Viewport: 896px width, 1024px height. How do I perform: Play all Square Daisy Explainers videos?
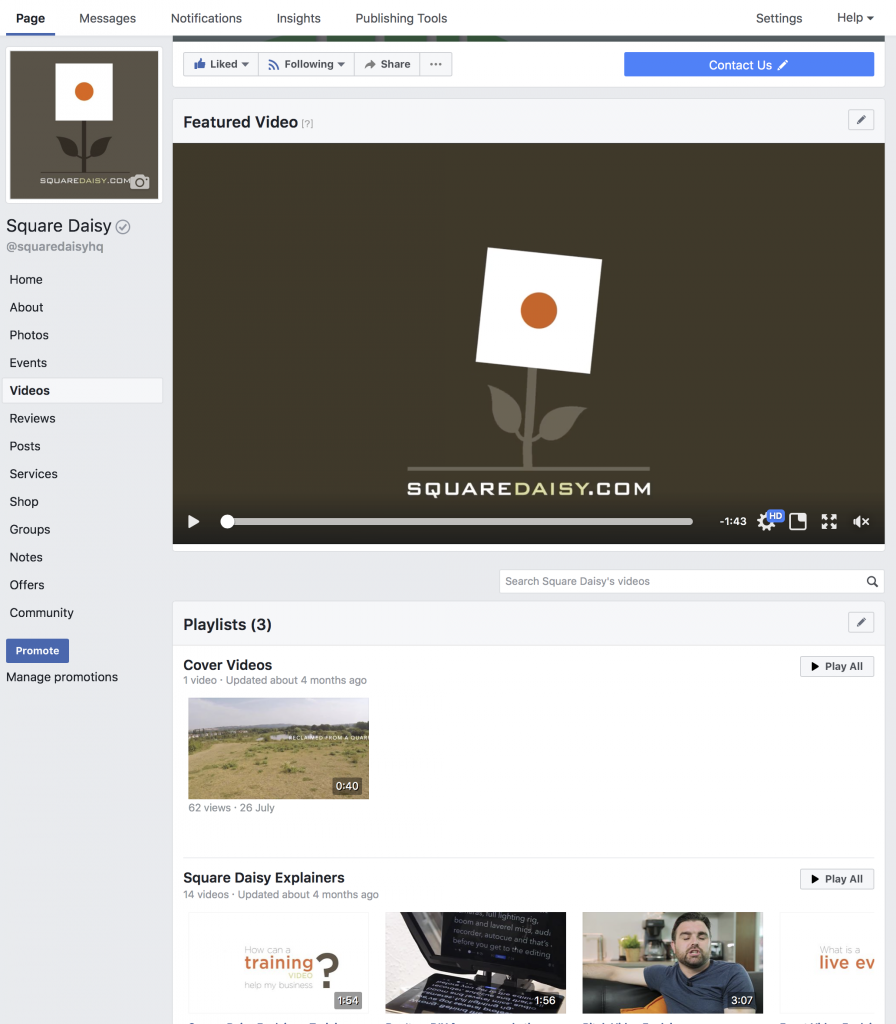click(x=837, y=879)
